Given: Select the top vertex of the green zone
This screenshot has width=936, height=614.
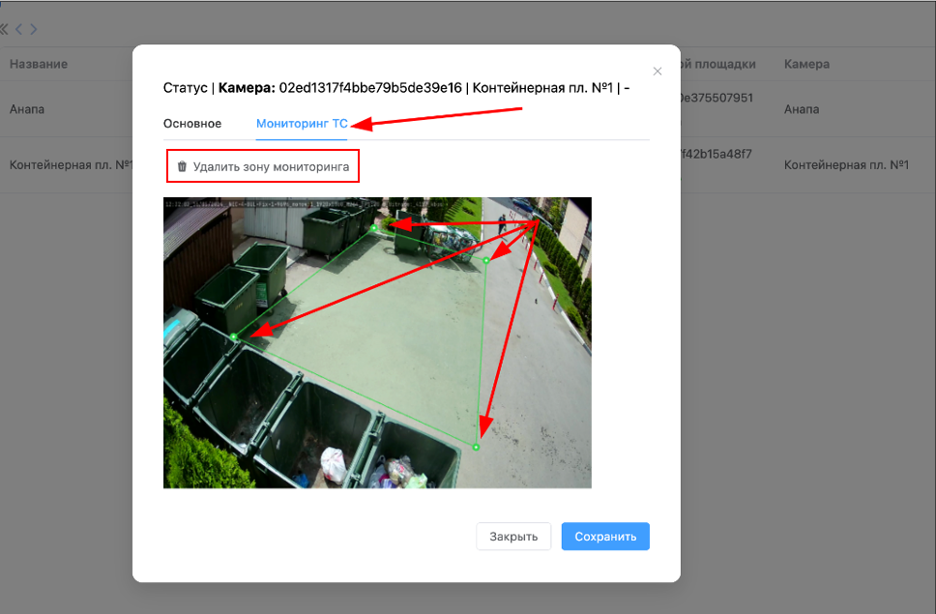Looking at the screenshot, I should [374, 228].
